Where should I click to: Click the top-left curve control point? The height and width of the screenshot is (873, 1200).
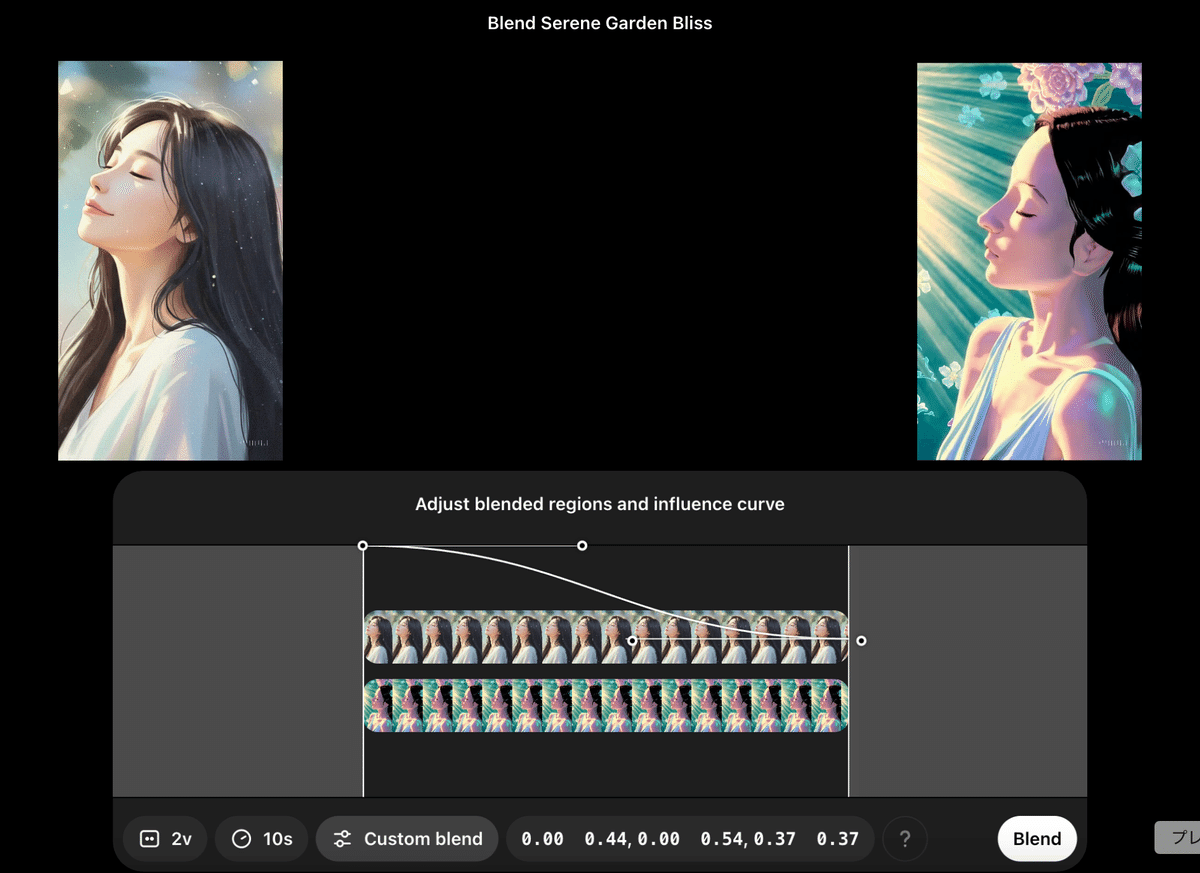click(x=363, y=545)
